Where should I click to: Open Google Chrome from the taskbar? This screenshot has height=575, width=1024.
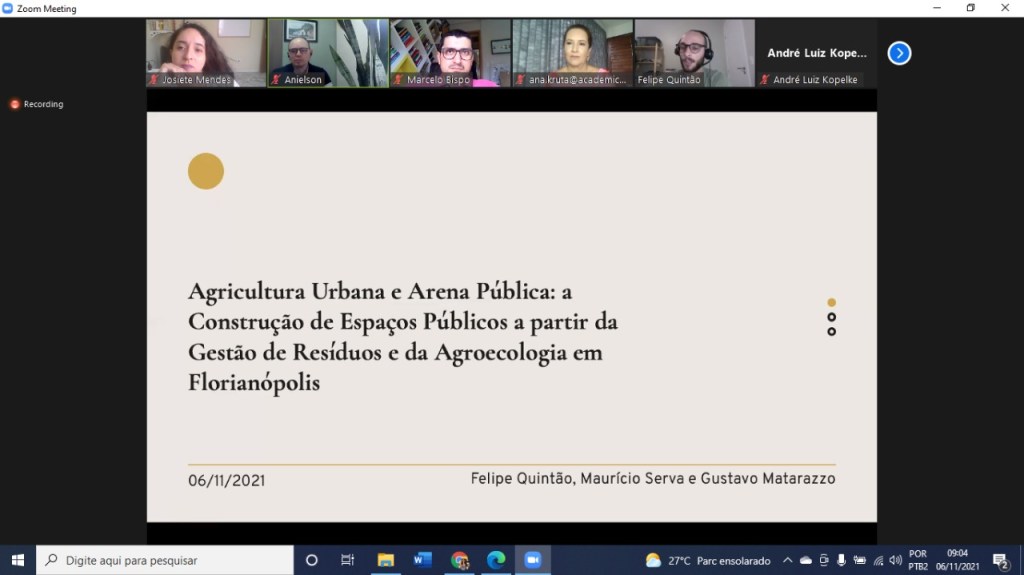pyautogui.click(x=459, y=560)
